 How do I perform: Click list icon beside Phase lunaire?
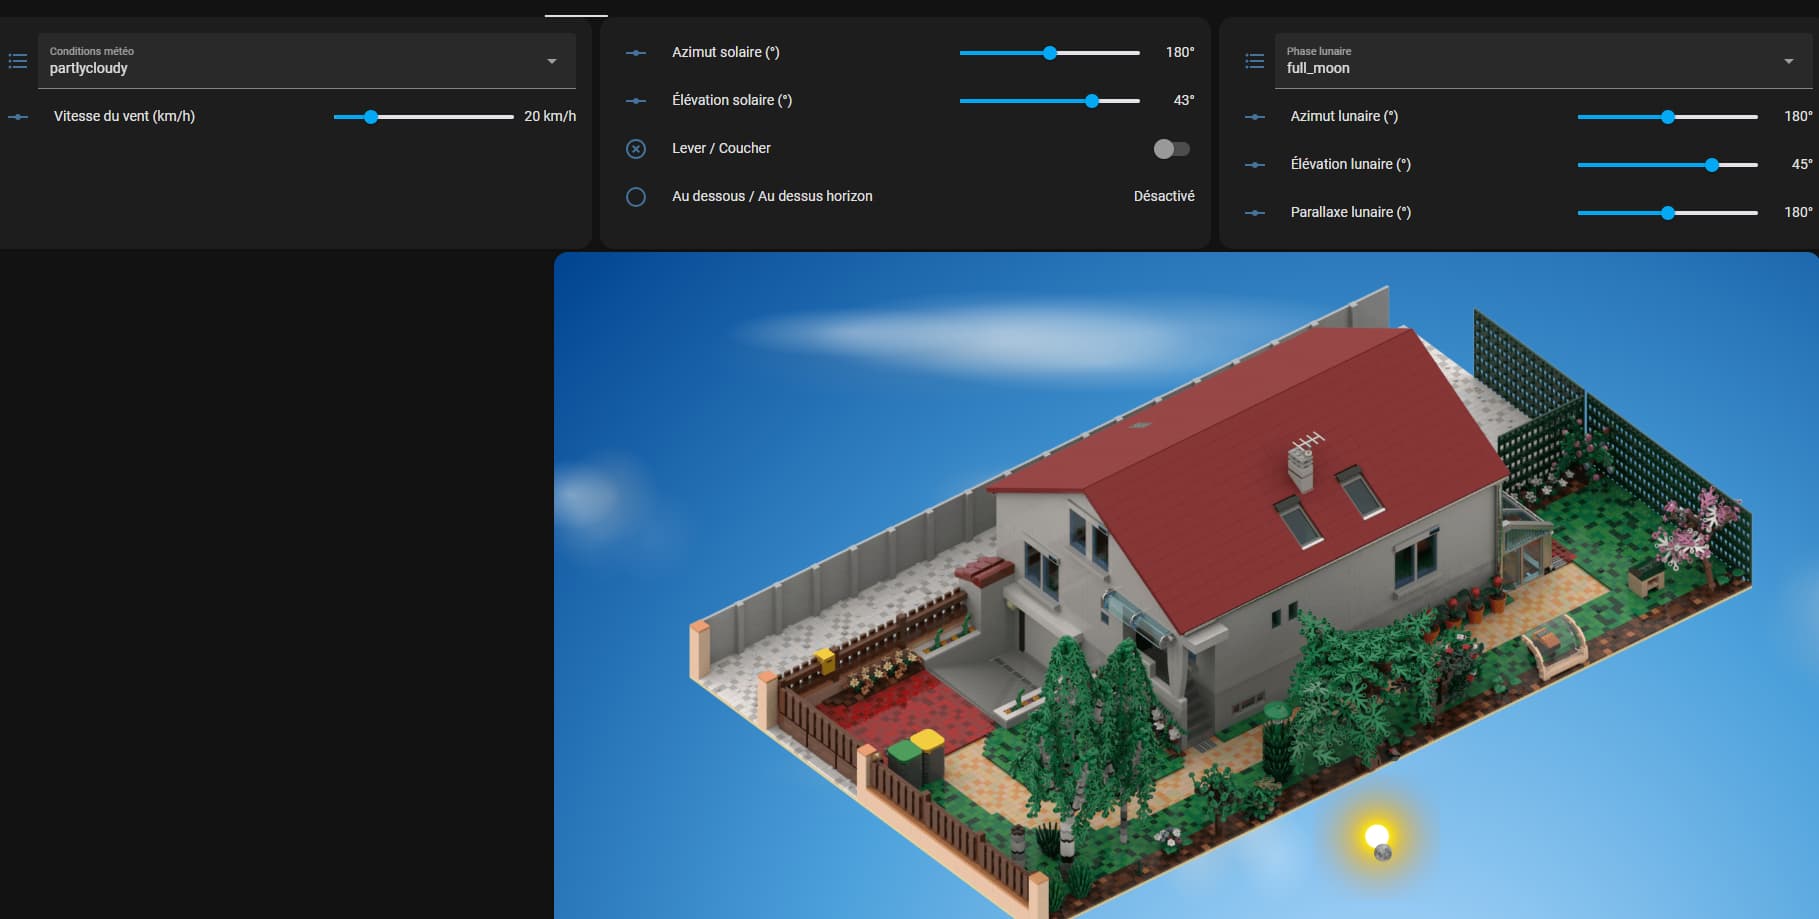click(x=1254, y=61)
